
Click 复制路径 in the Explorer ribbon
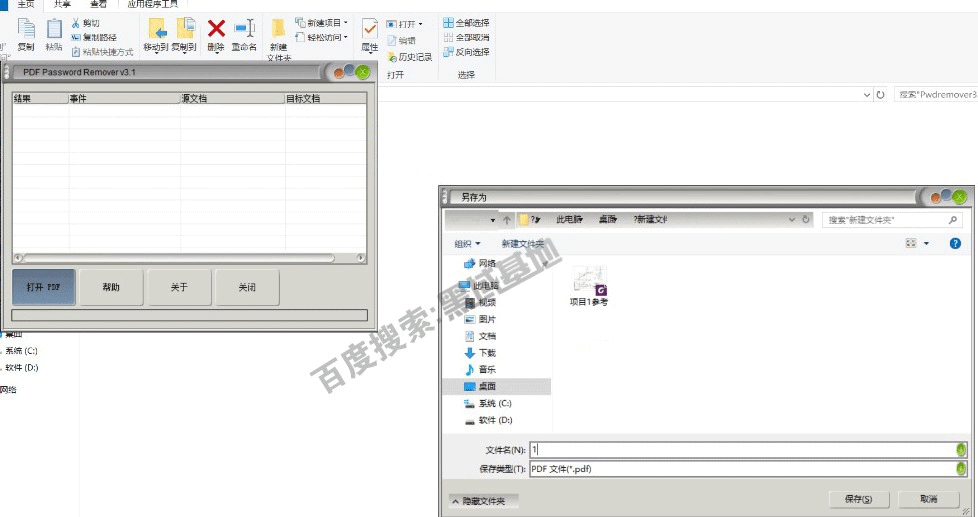(x=94, y=37)
